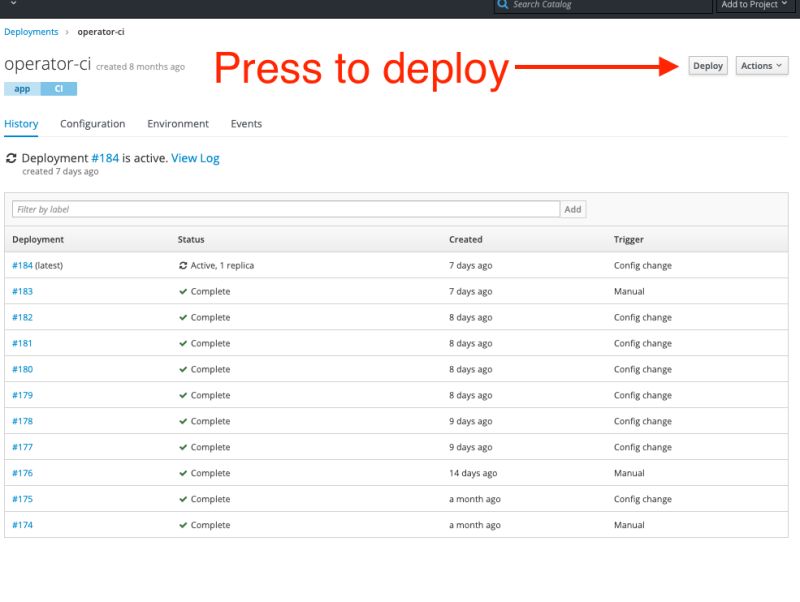Open deployment #181
The height and width of the screenshot is (602, 800).
pyautogui.click(x=22, y=343)
